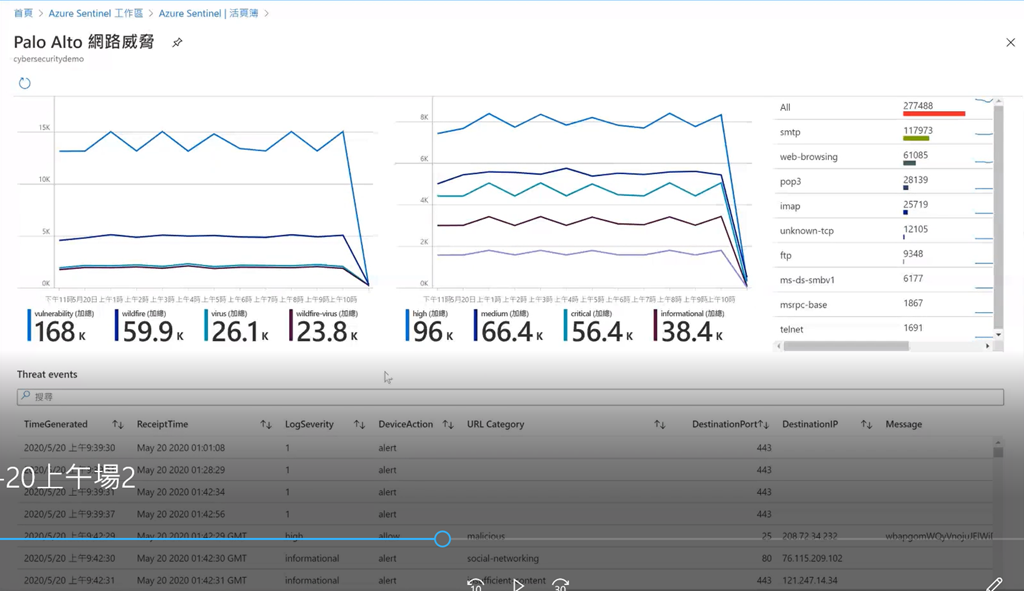Click the olive bar under smtp count 117973
Viewport: 1024px width, 591px height.
[x=916, y=138]
